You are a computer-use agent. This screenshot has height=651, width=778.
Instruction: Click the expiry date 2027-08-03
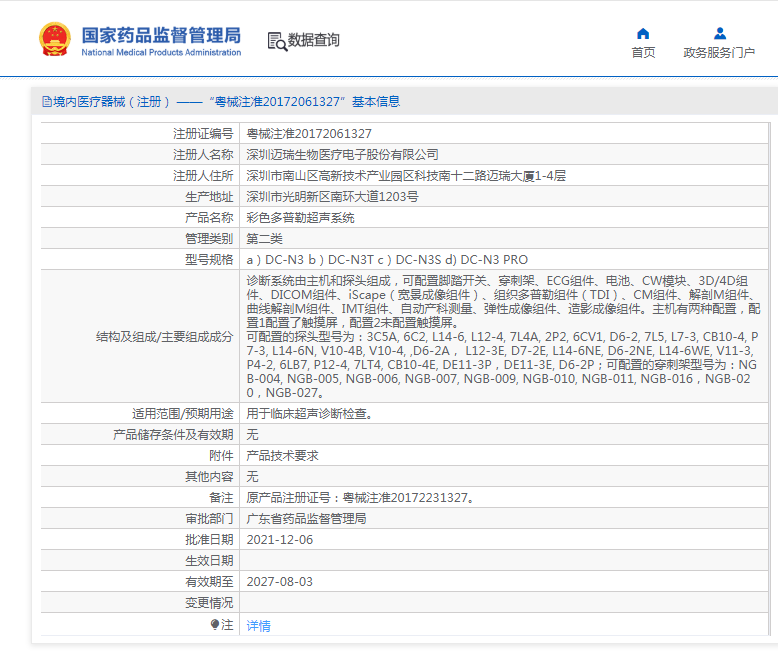click(x=279, y=581)
